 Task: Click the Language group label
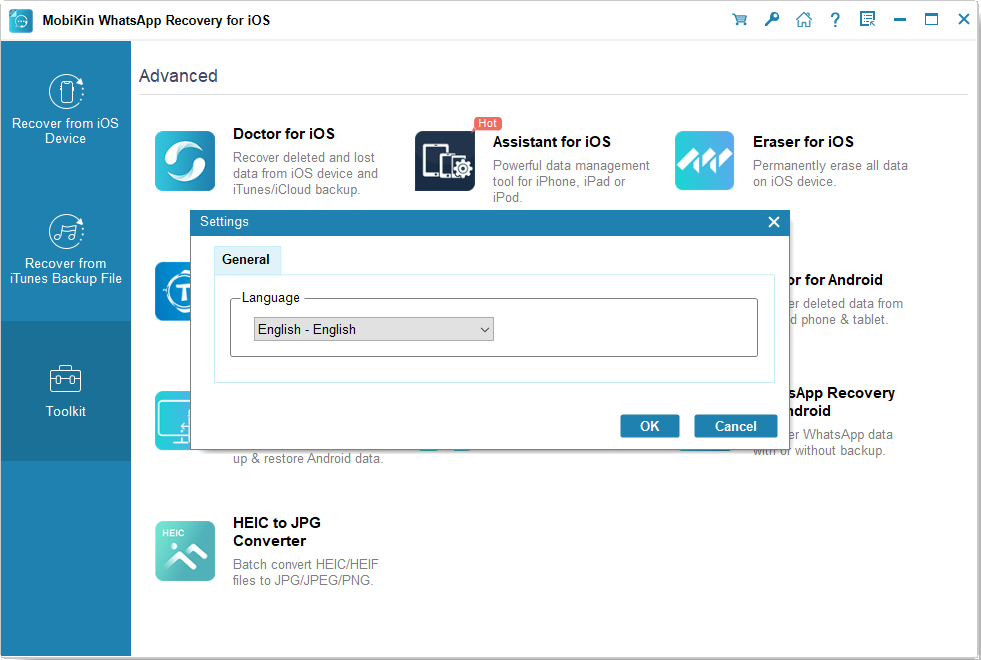point(271,298)
